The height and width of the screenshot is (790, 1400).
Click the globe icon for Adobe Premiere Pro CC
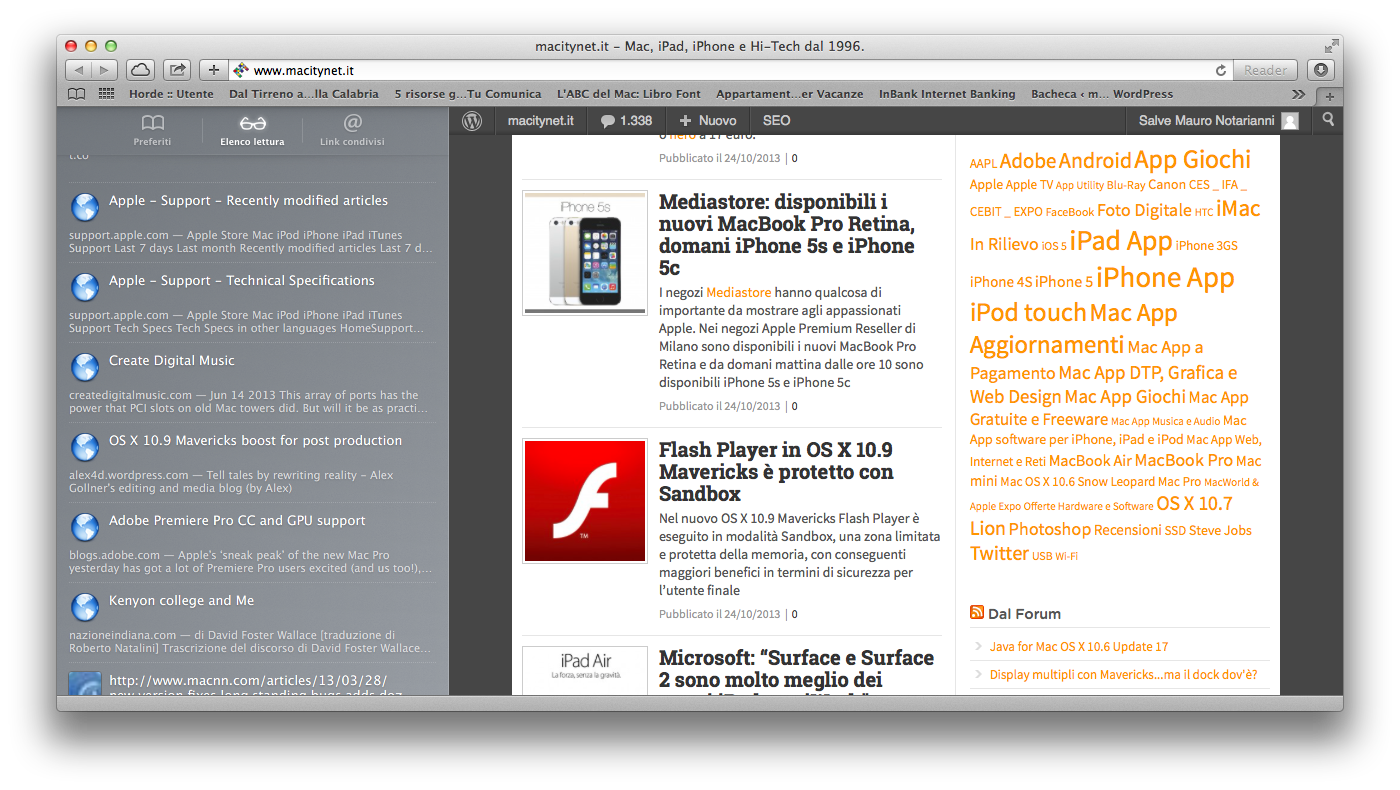point(85,527)
